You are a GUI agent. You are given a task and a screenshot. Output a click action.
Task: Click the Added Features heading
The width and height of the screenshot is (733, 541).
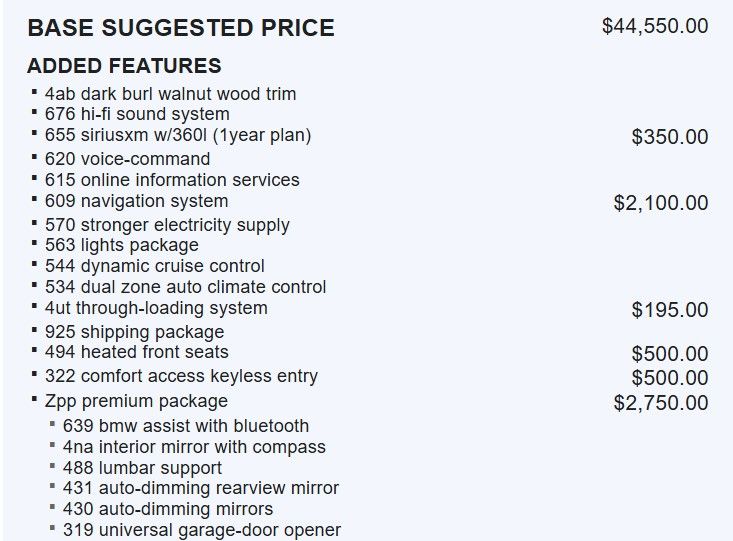(124, 67)
